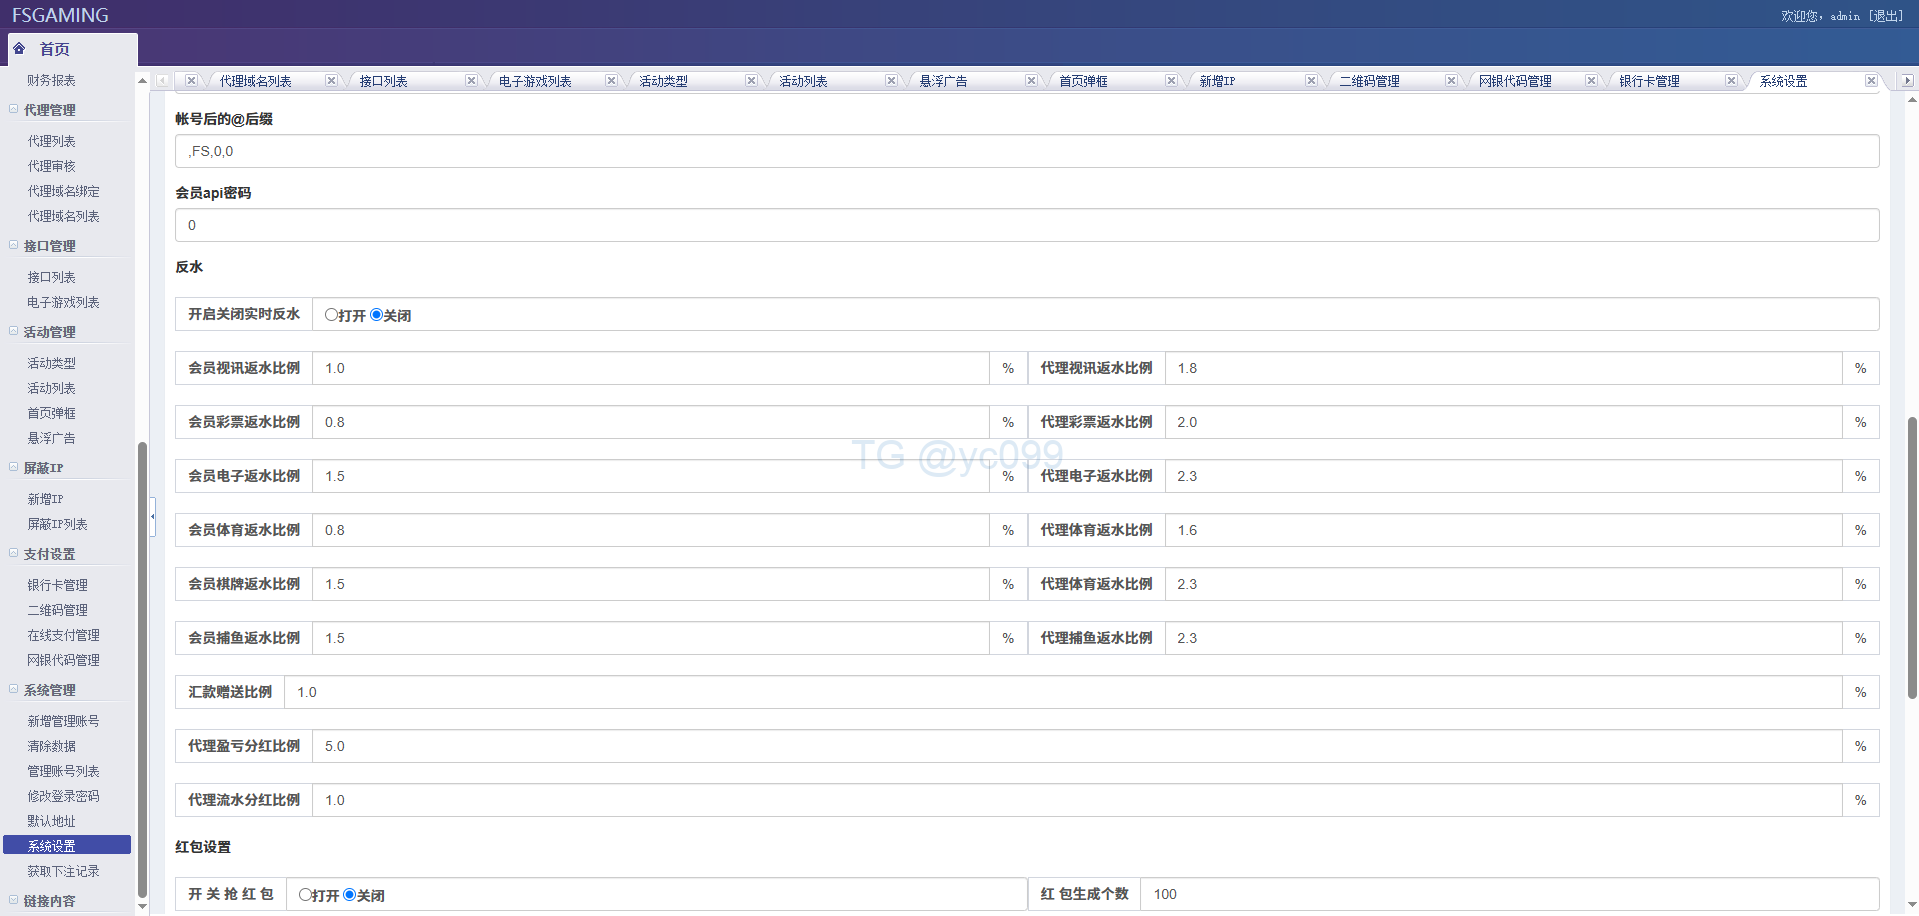Image resolution: width=1919 pixels, height=916 pixels.
Task: Collapse the sidebar using the splitter handle
Action: [x=153, y=516]
